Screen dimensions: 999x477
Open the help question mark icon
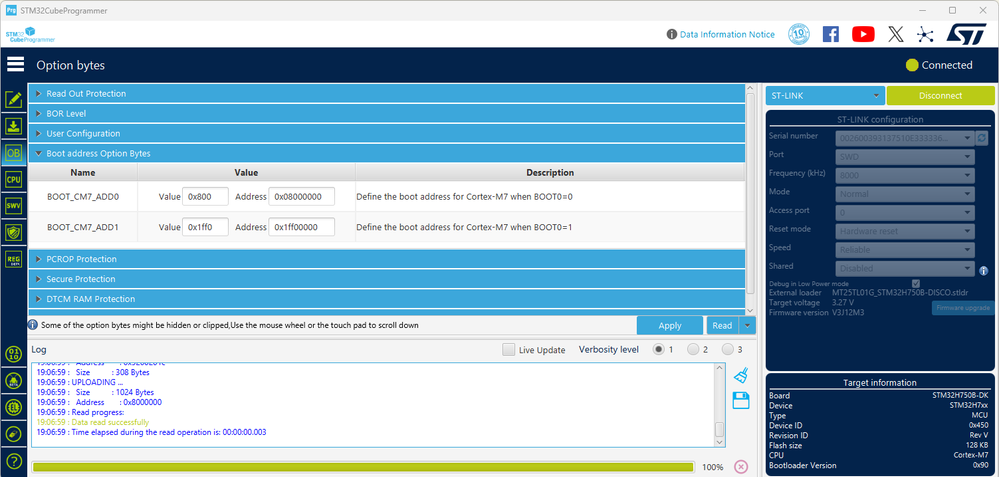point(14,461)
